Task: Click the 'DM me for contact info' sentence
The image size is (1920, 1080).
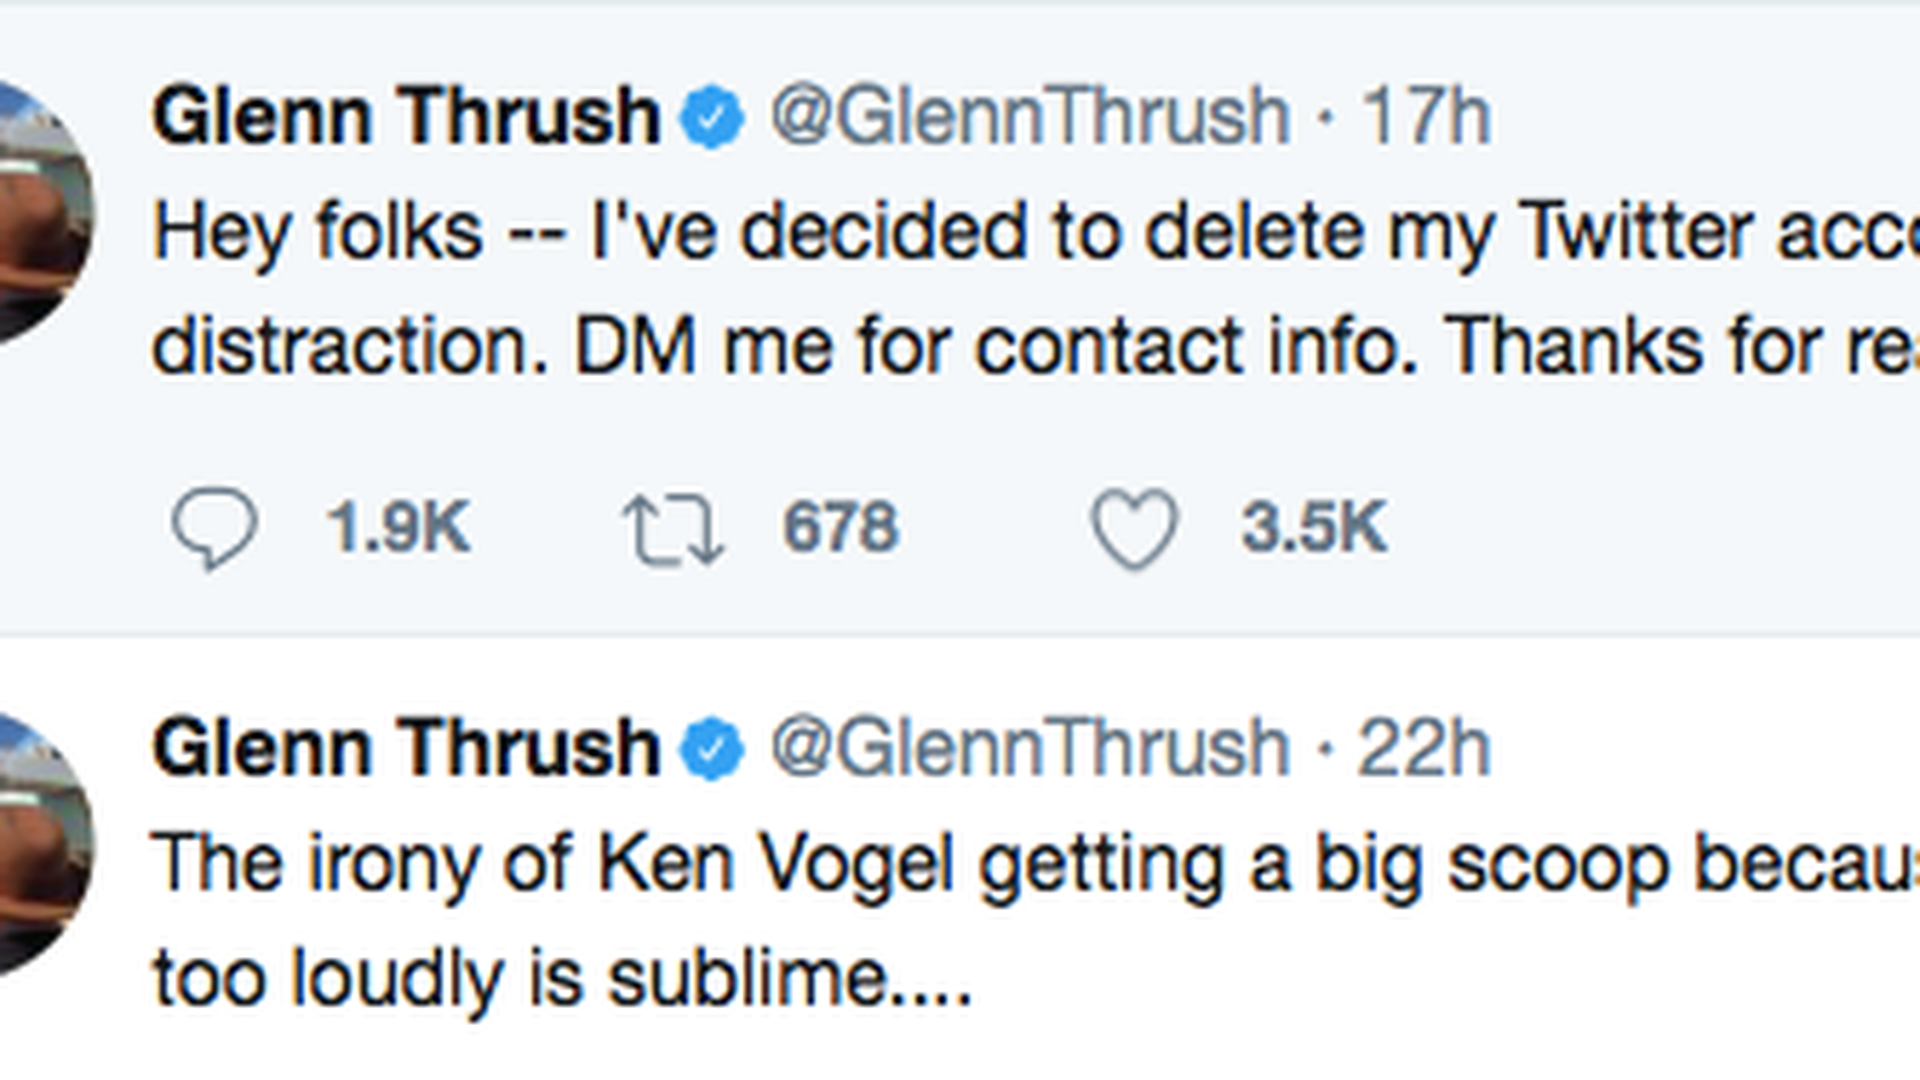Action: [x=995, y=347]
